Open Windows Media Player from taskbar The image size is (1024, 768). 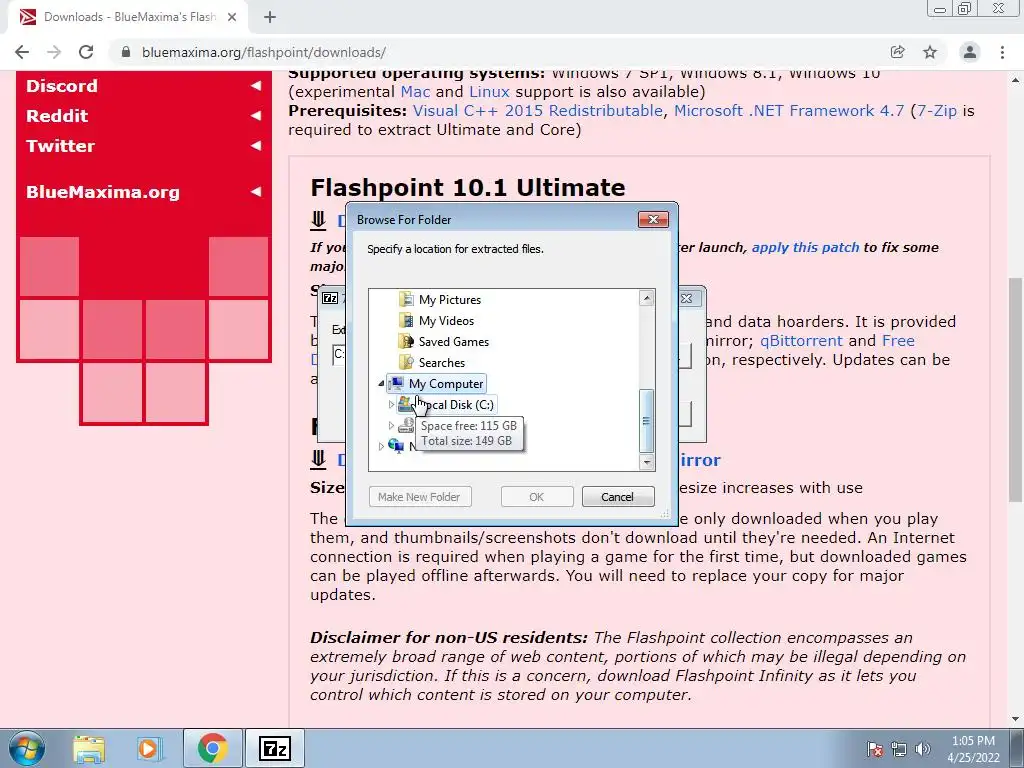click(149, 748)
